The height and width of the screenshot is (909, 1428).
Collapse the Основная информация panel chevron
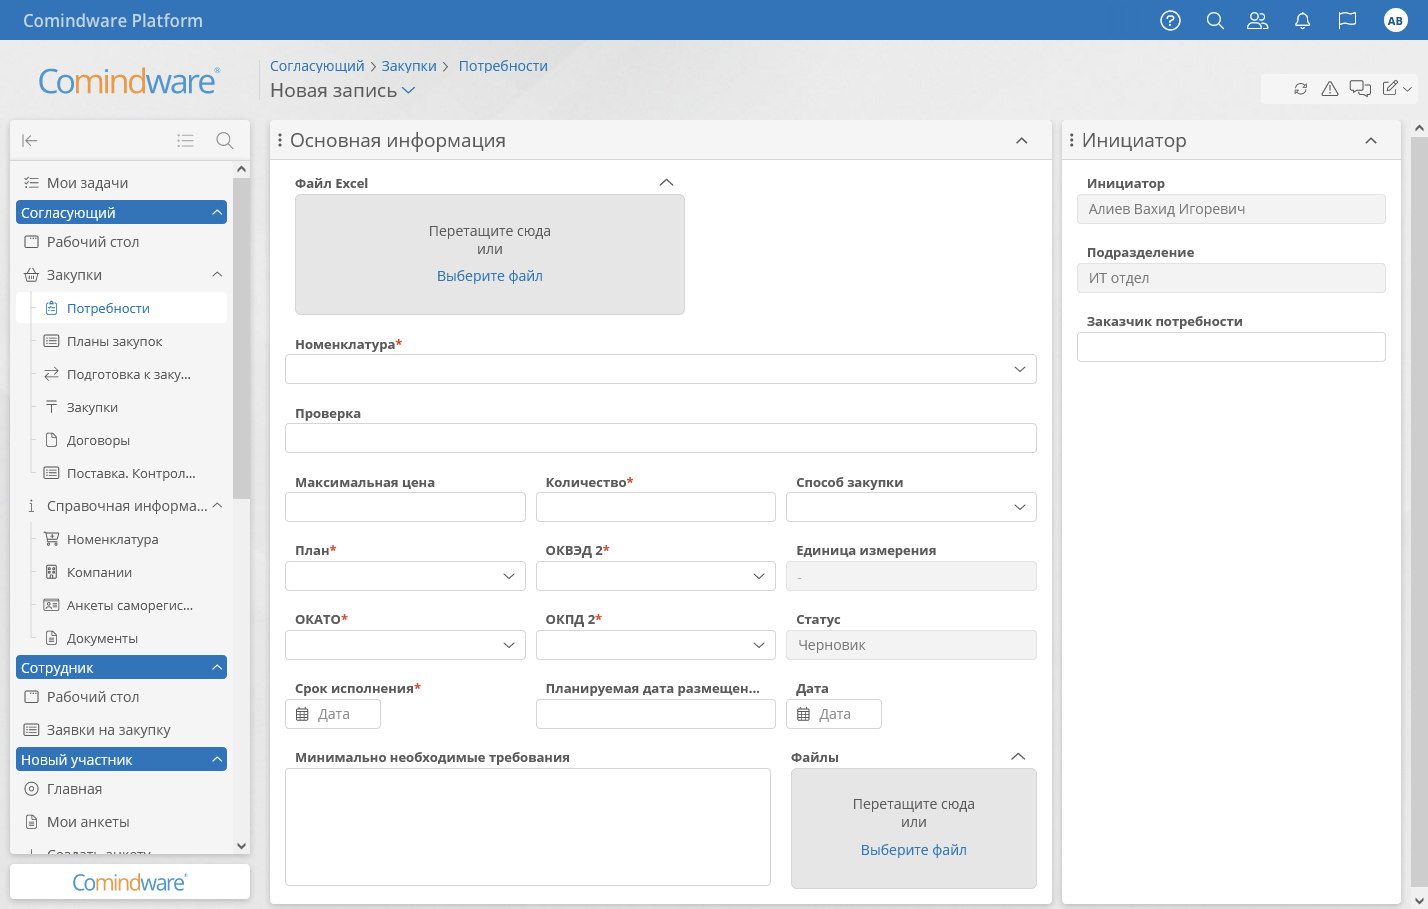click(x=1022, y=141)
